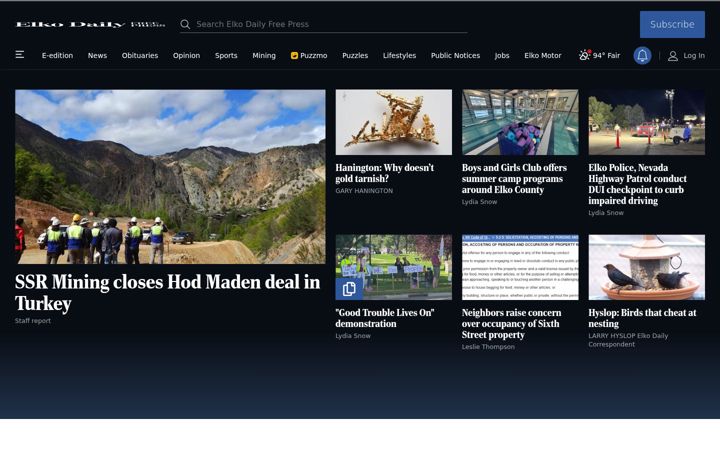The image size is (720, 450).
Task: Click the gold specimen thumbnail
Action: [x=394, y=122]
